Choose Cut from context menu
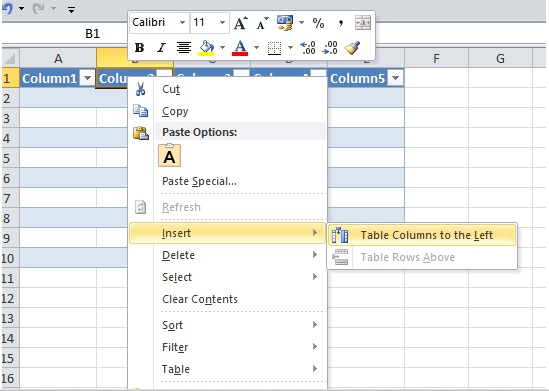Image resolution: width=549 pixels, height=391 pixels. click(228, 89)
